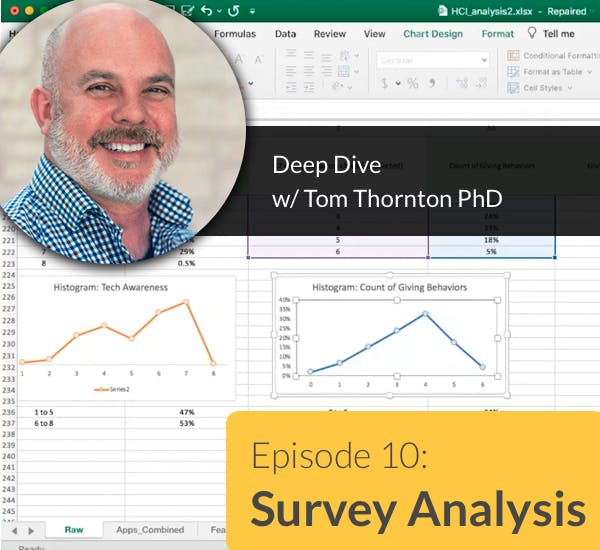Viewport: 600px width, 550px height.
Task: Click the next sheet navigation arrow
Action: point(31,531)
